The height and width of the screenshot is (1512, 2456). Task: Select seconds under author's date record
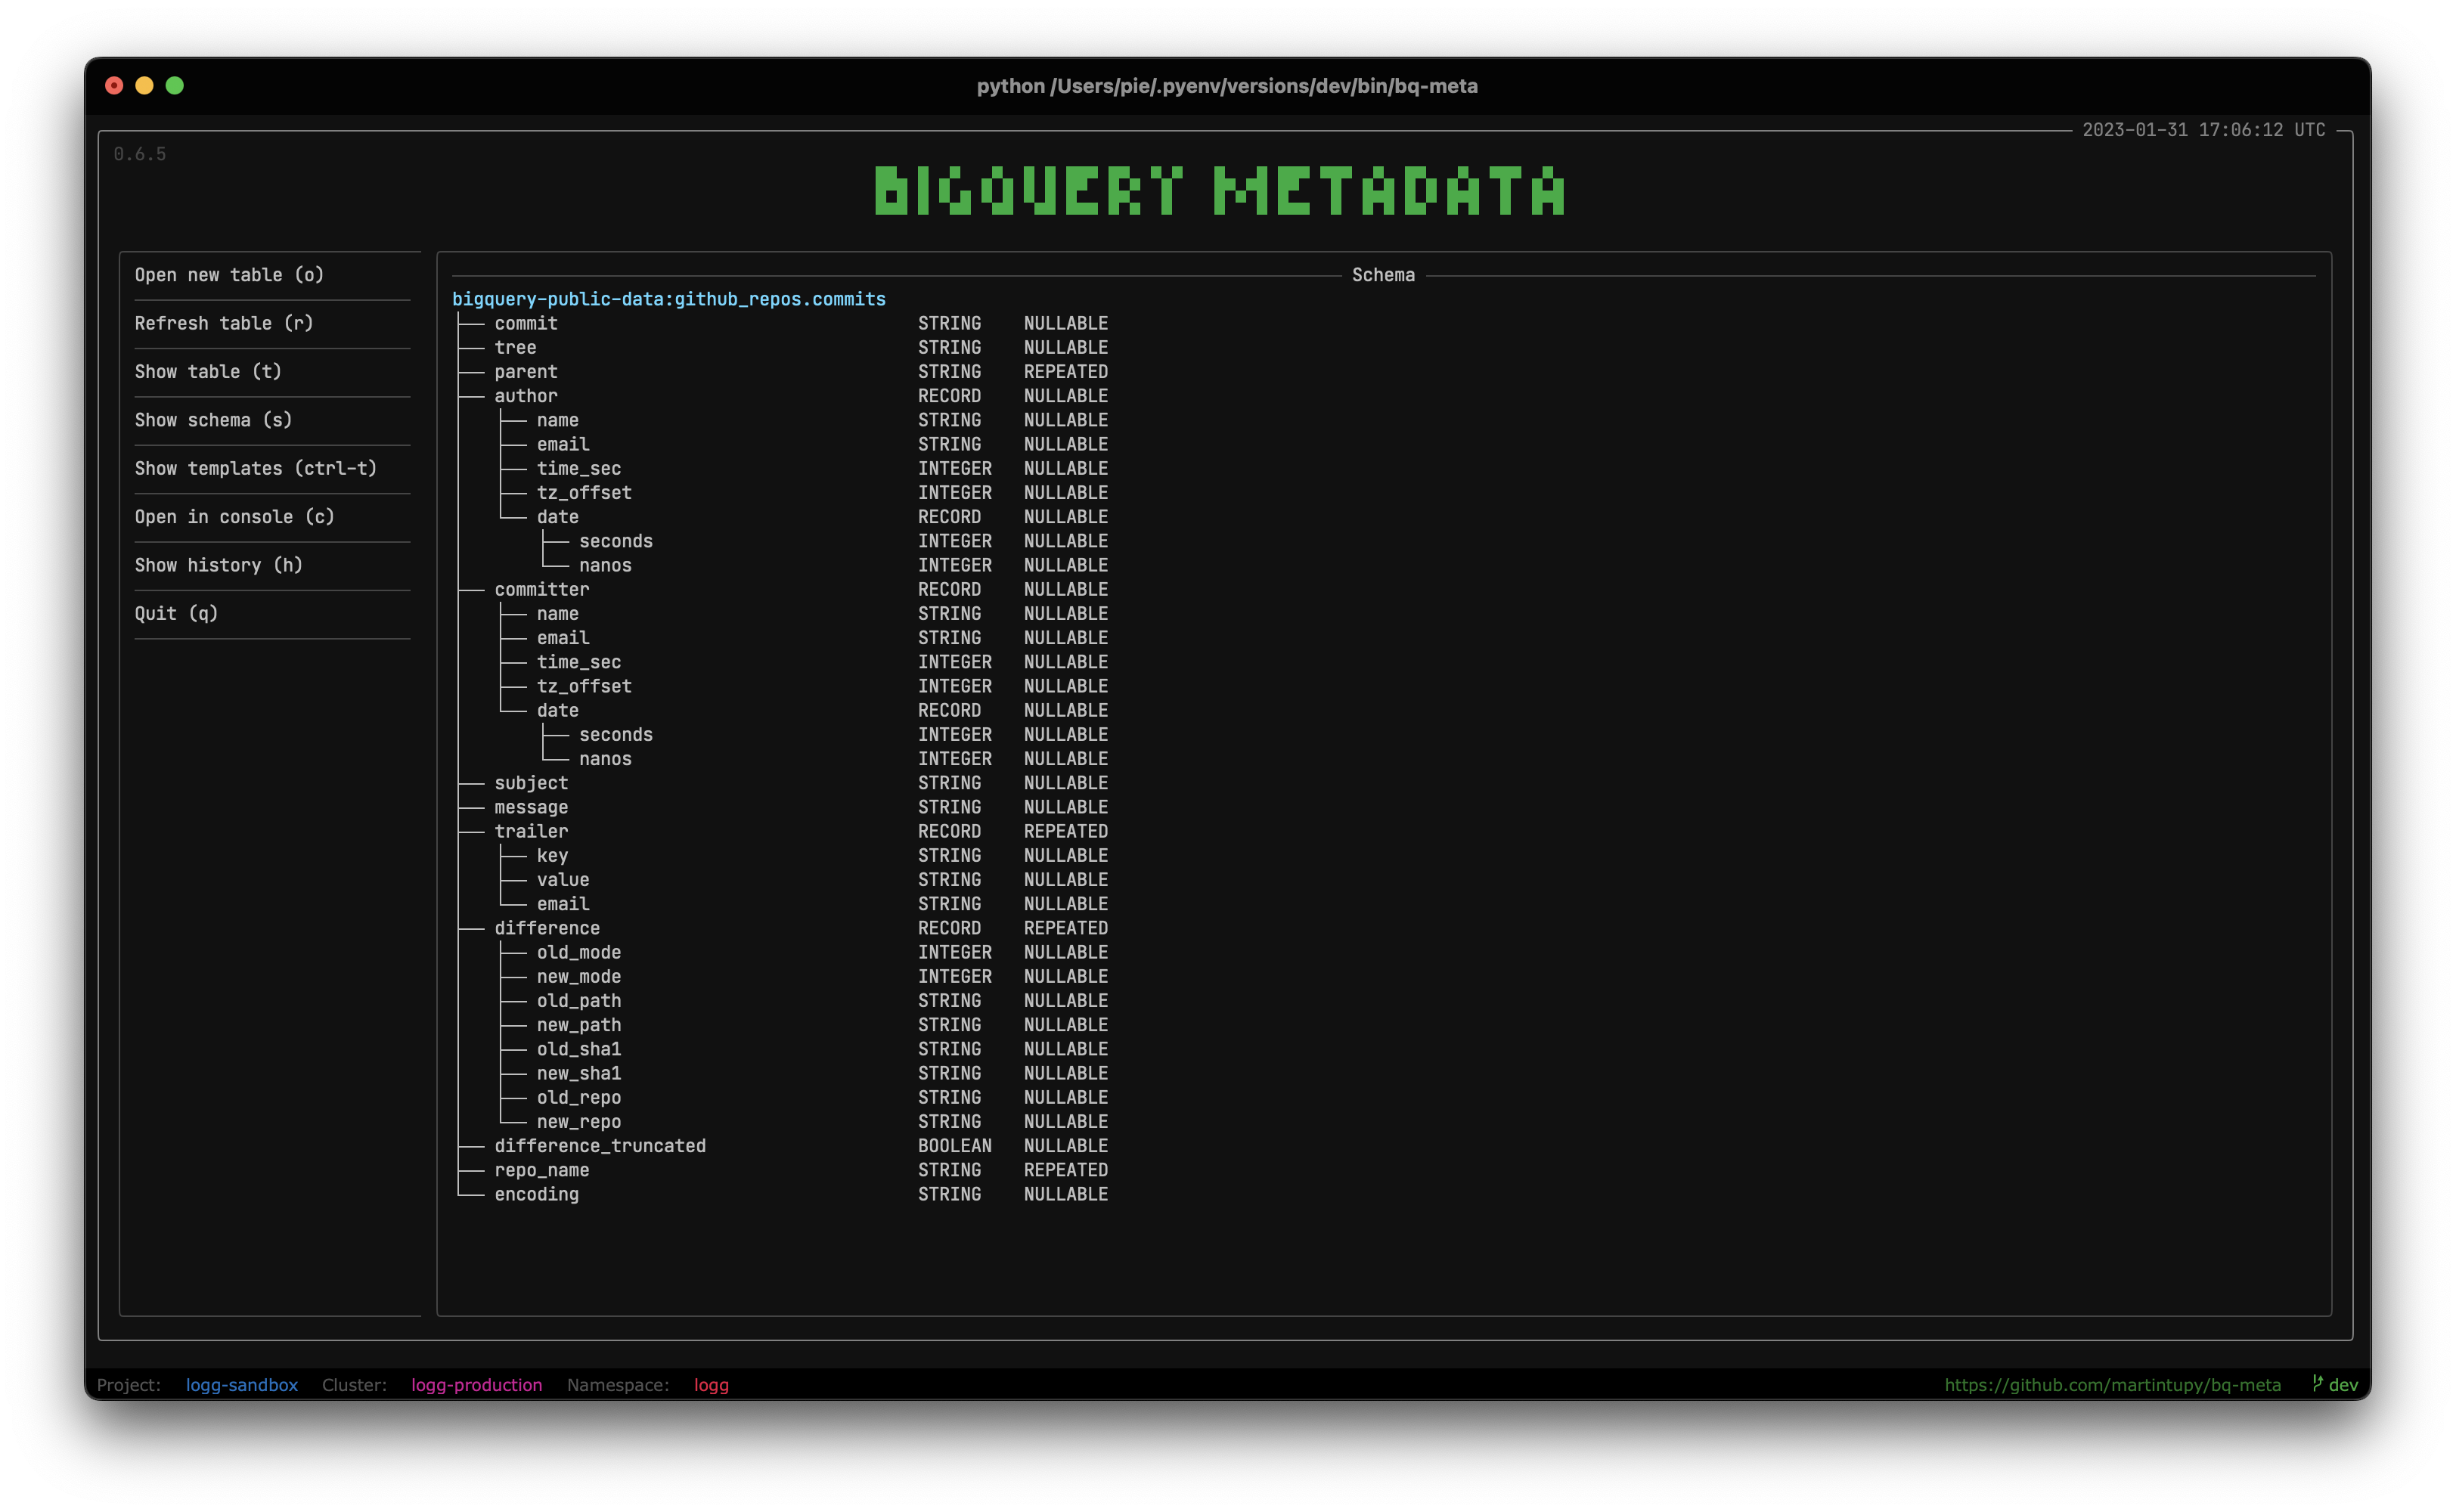click(825, 541)
